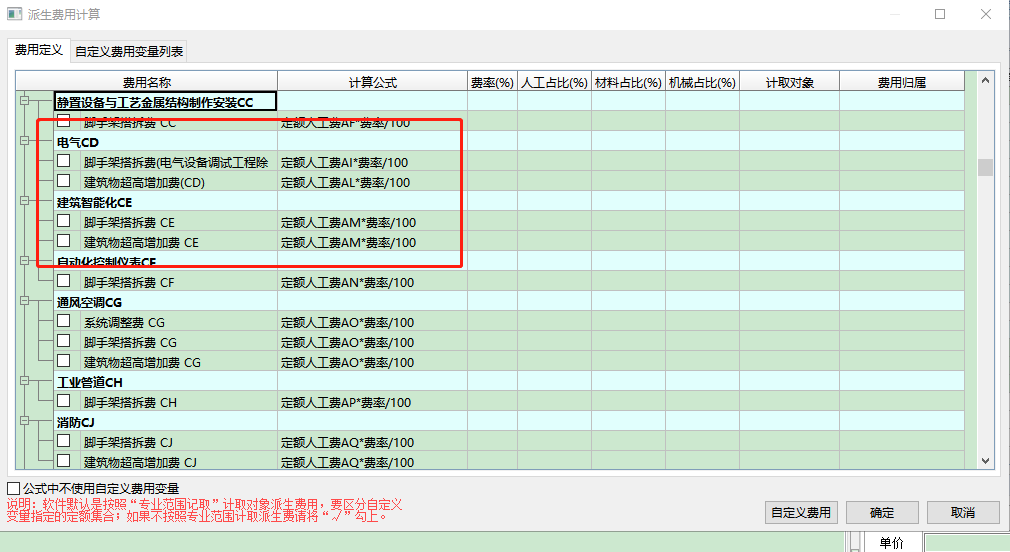This screenshot has height=552, width=1010.
Task: Click the scrollbar down arrow
Action: 986,461
